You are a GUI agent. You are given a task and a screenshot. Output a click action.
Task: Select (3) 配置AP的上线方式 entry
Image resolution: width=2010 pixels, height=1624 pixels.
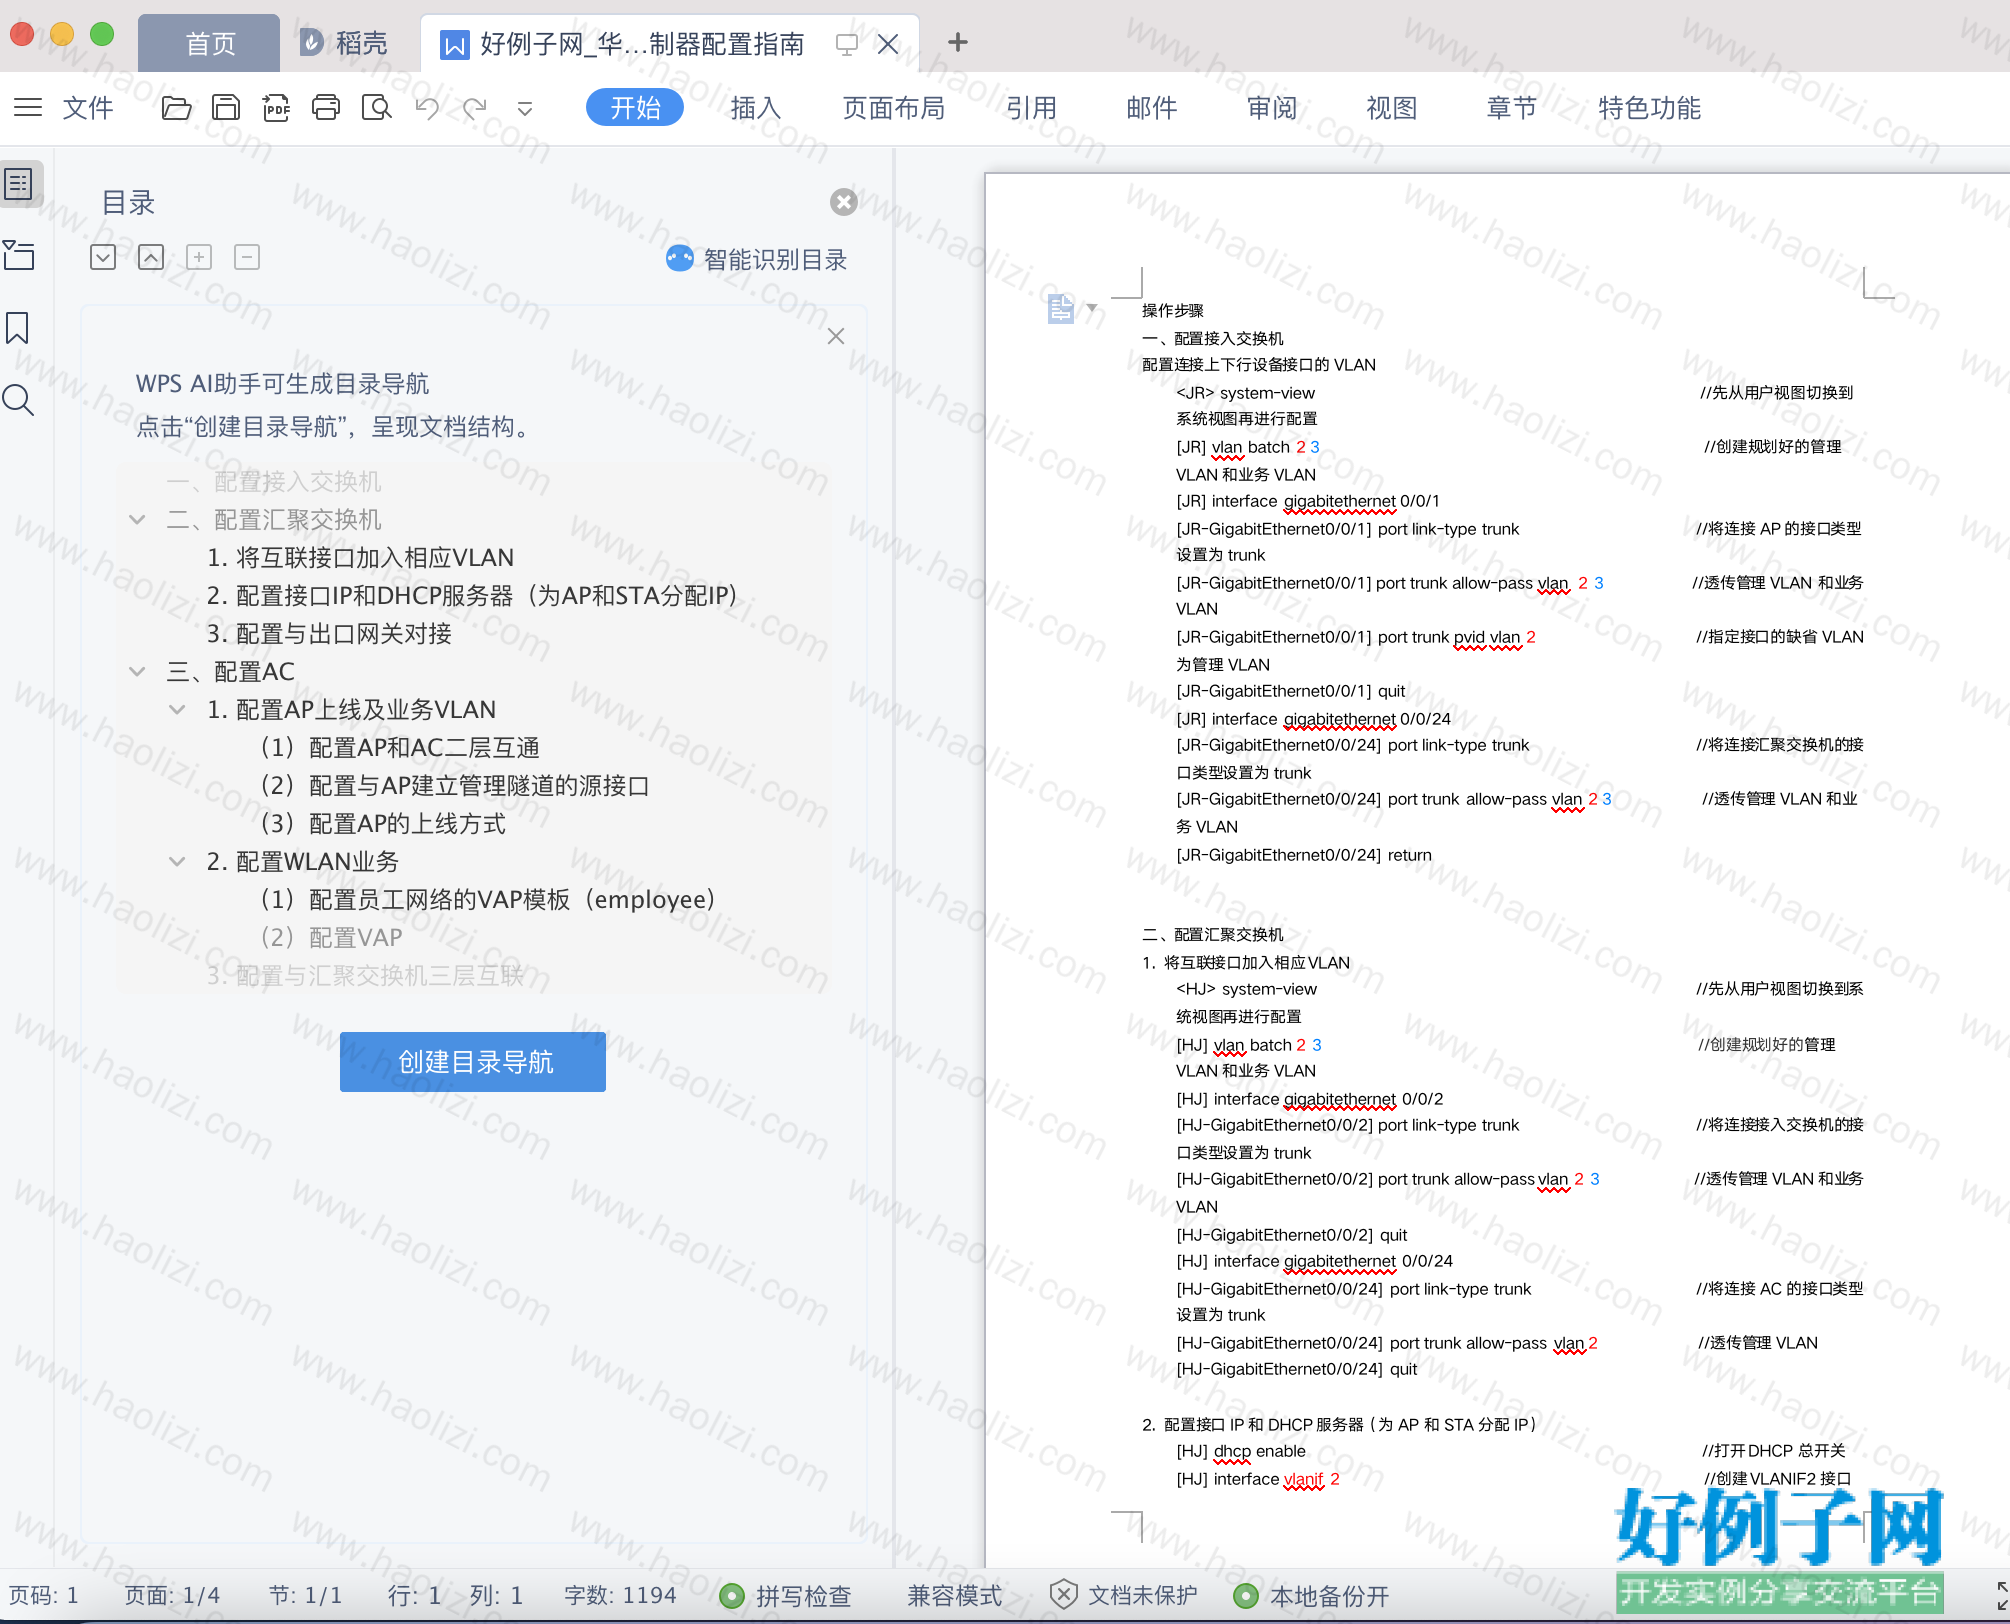pyautogui.click(x=383, y=823)
